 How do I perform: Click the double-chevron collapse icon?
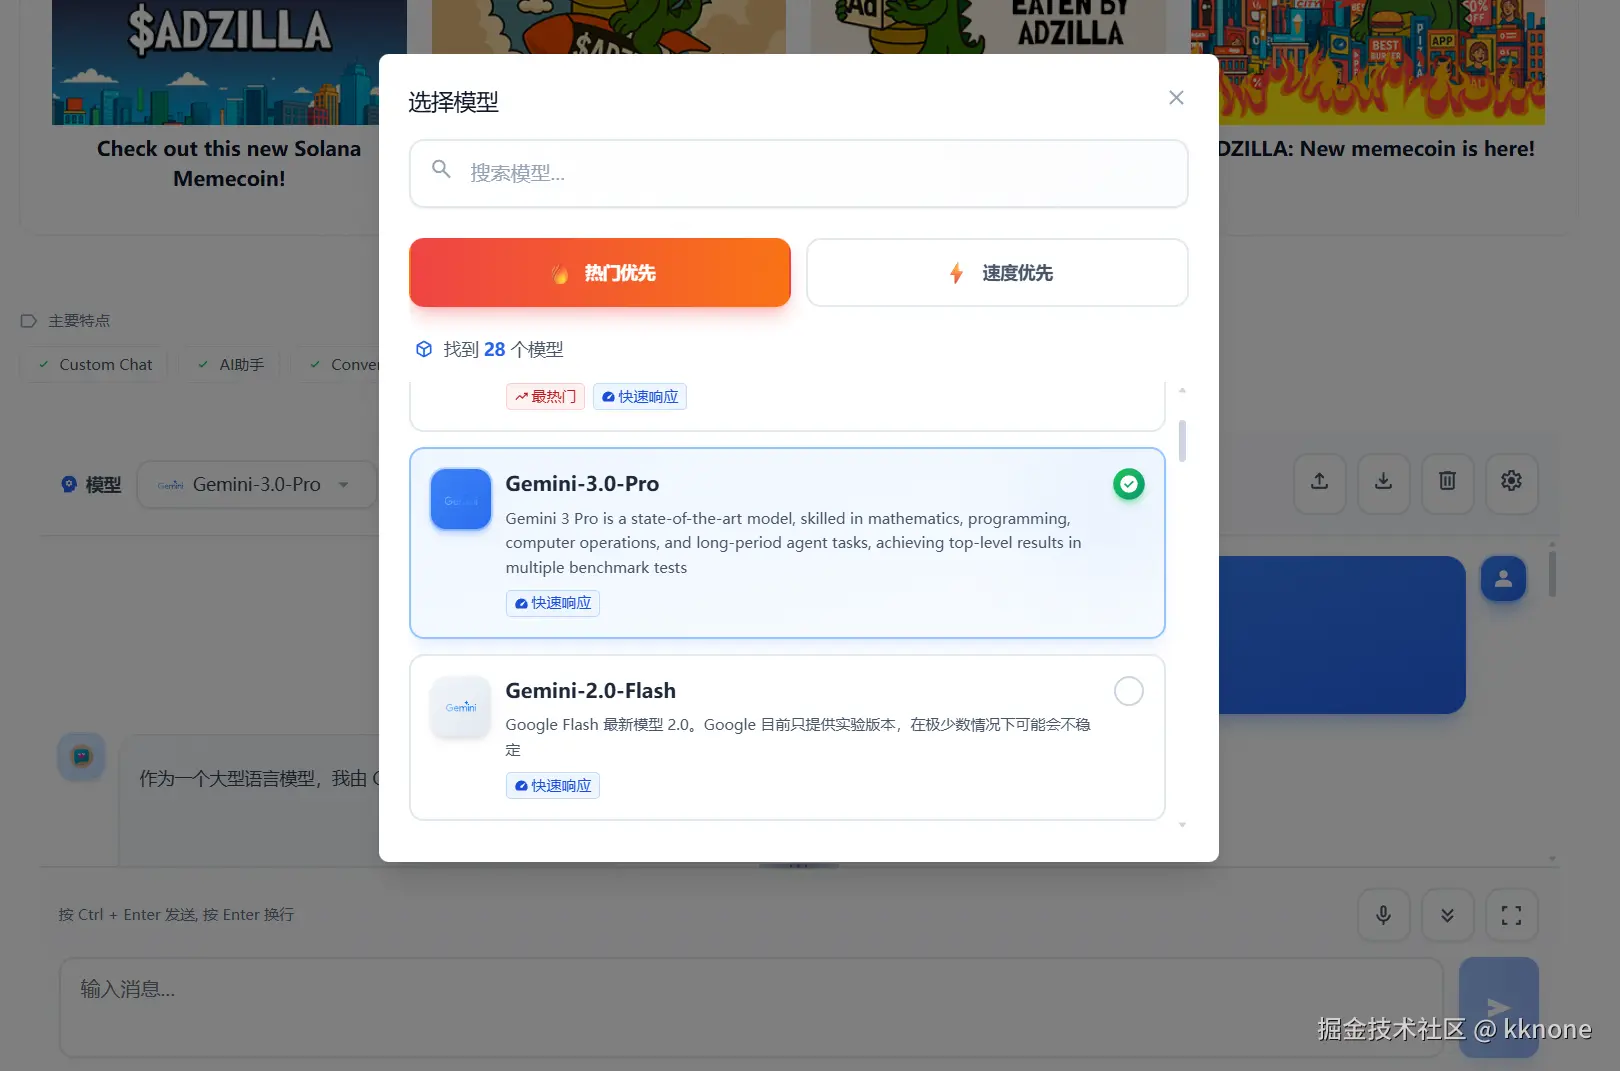(1447, 915)
